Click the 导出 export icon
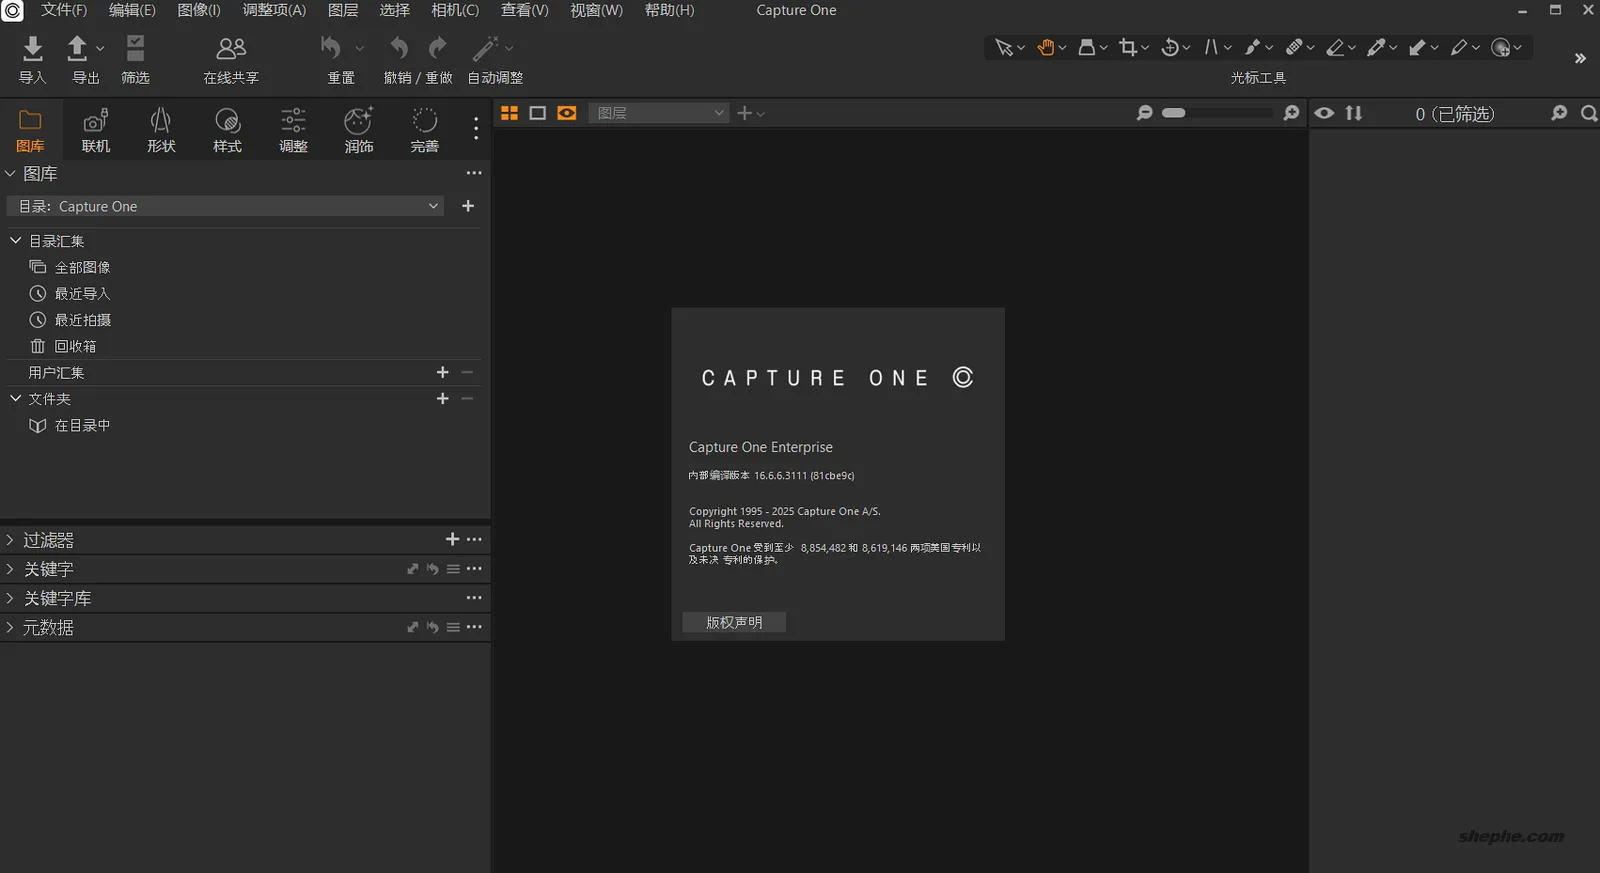The width and height of the screenshot is (1600, 873). coord(77,48)
